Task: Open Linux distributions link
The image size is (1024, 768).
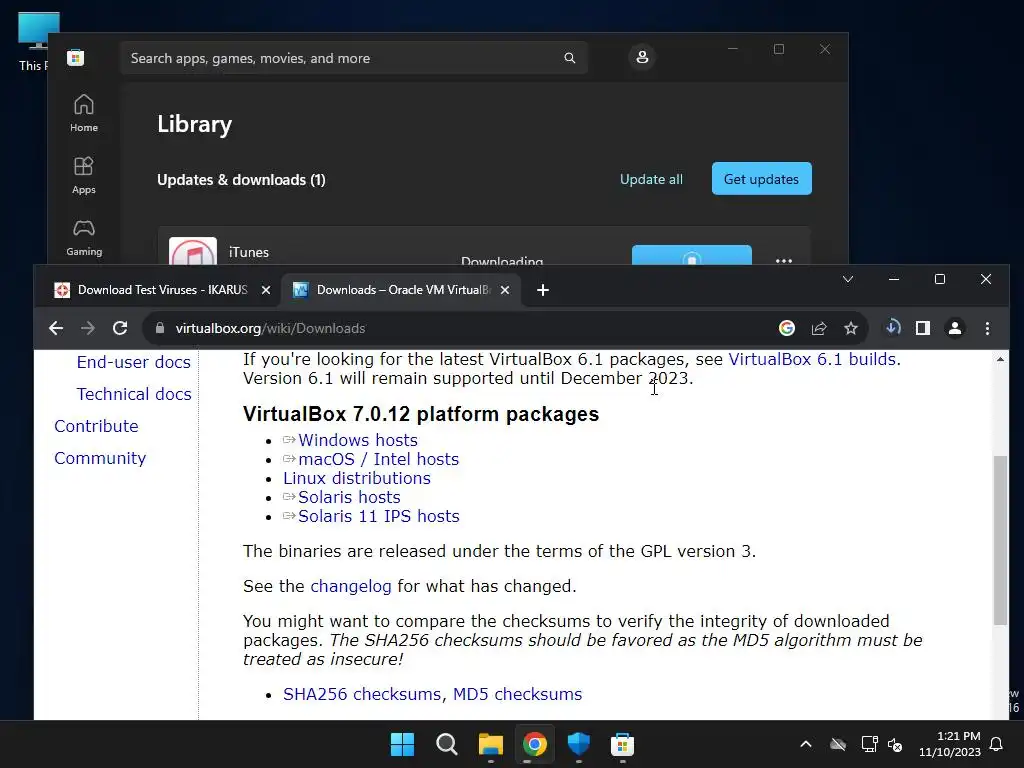Action: pyautogui.click(x=357, y=478)
